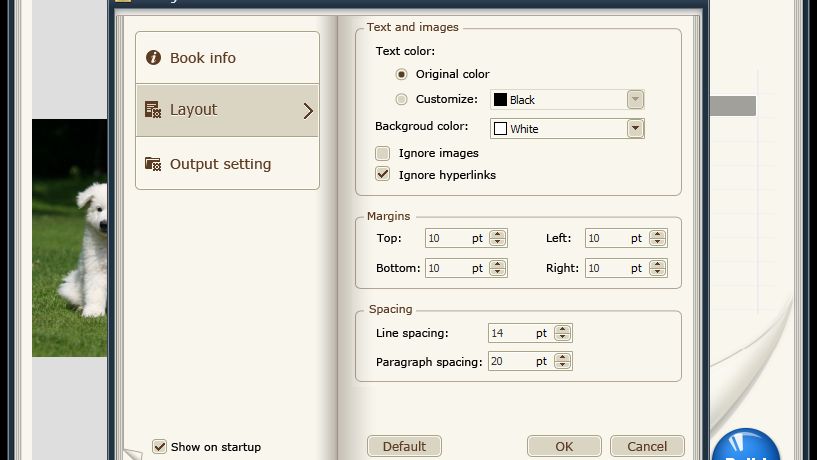Increase the Left margin with up arrow
The width and height of the screenshot is (817, 460).
[x=658, y=234]
